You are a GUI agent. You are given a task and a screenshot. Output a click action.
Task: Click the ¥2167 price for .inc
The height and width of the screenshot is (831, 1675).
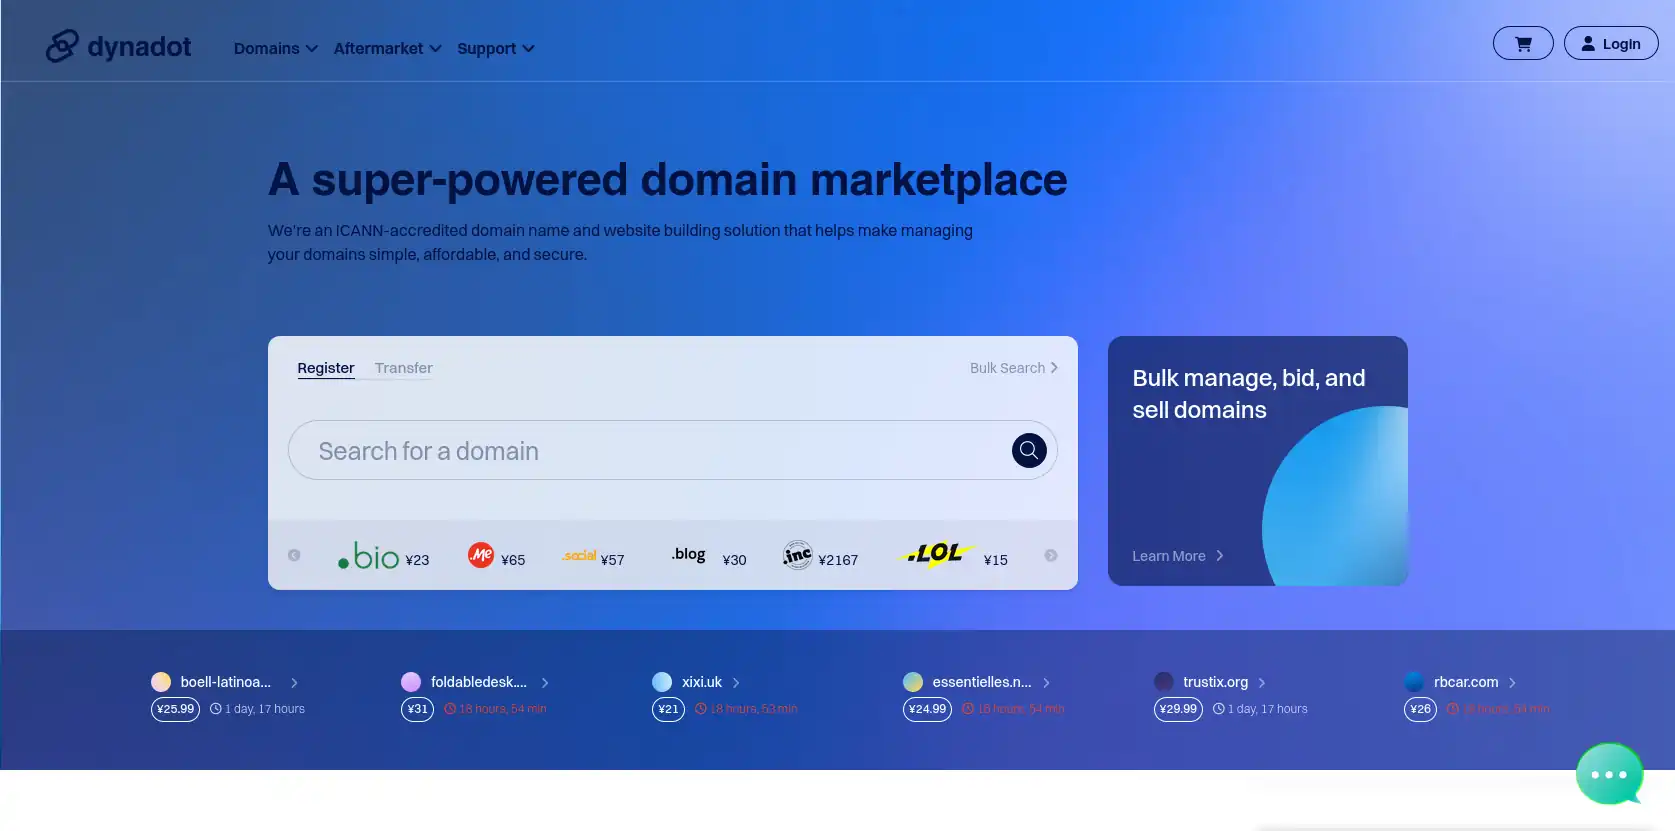point(838,560)
